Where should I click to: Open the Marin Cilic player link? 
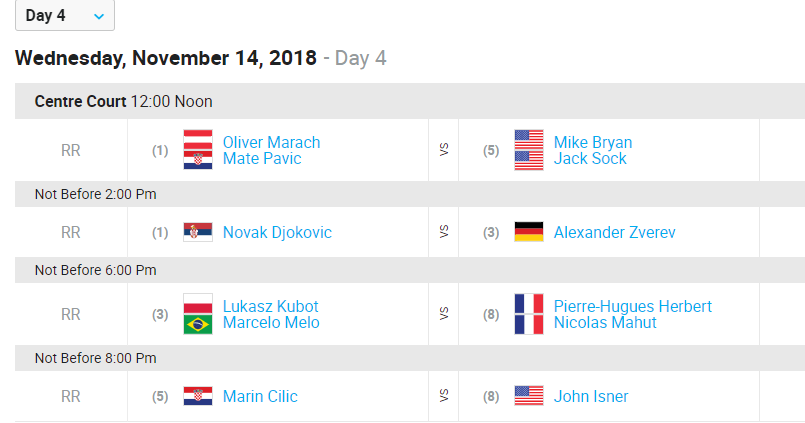click(260, 396)
